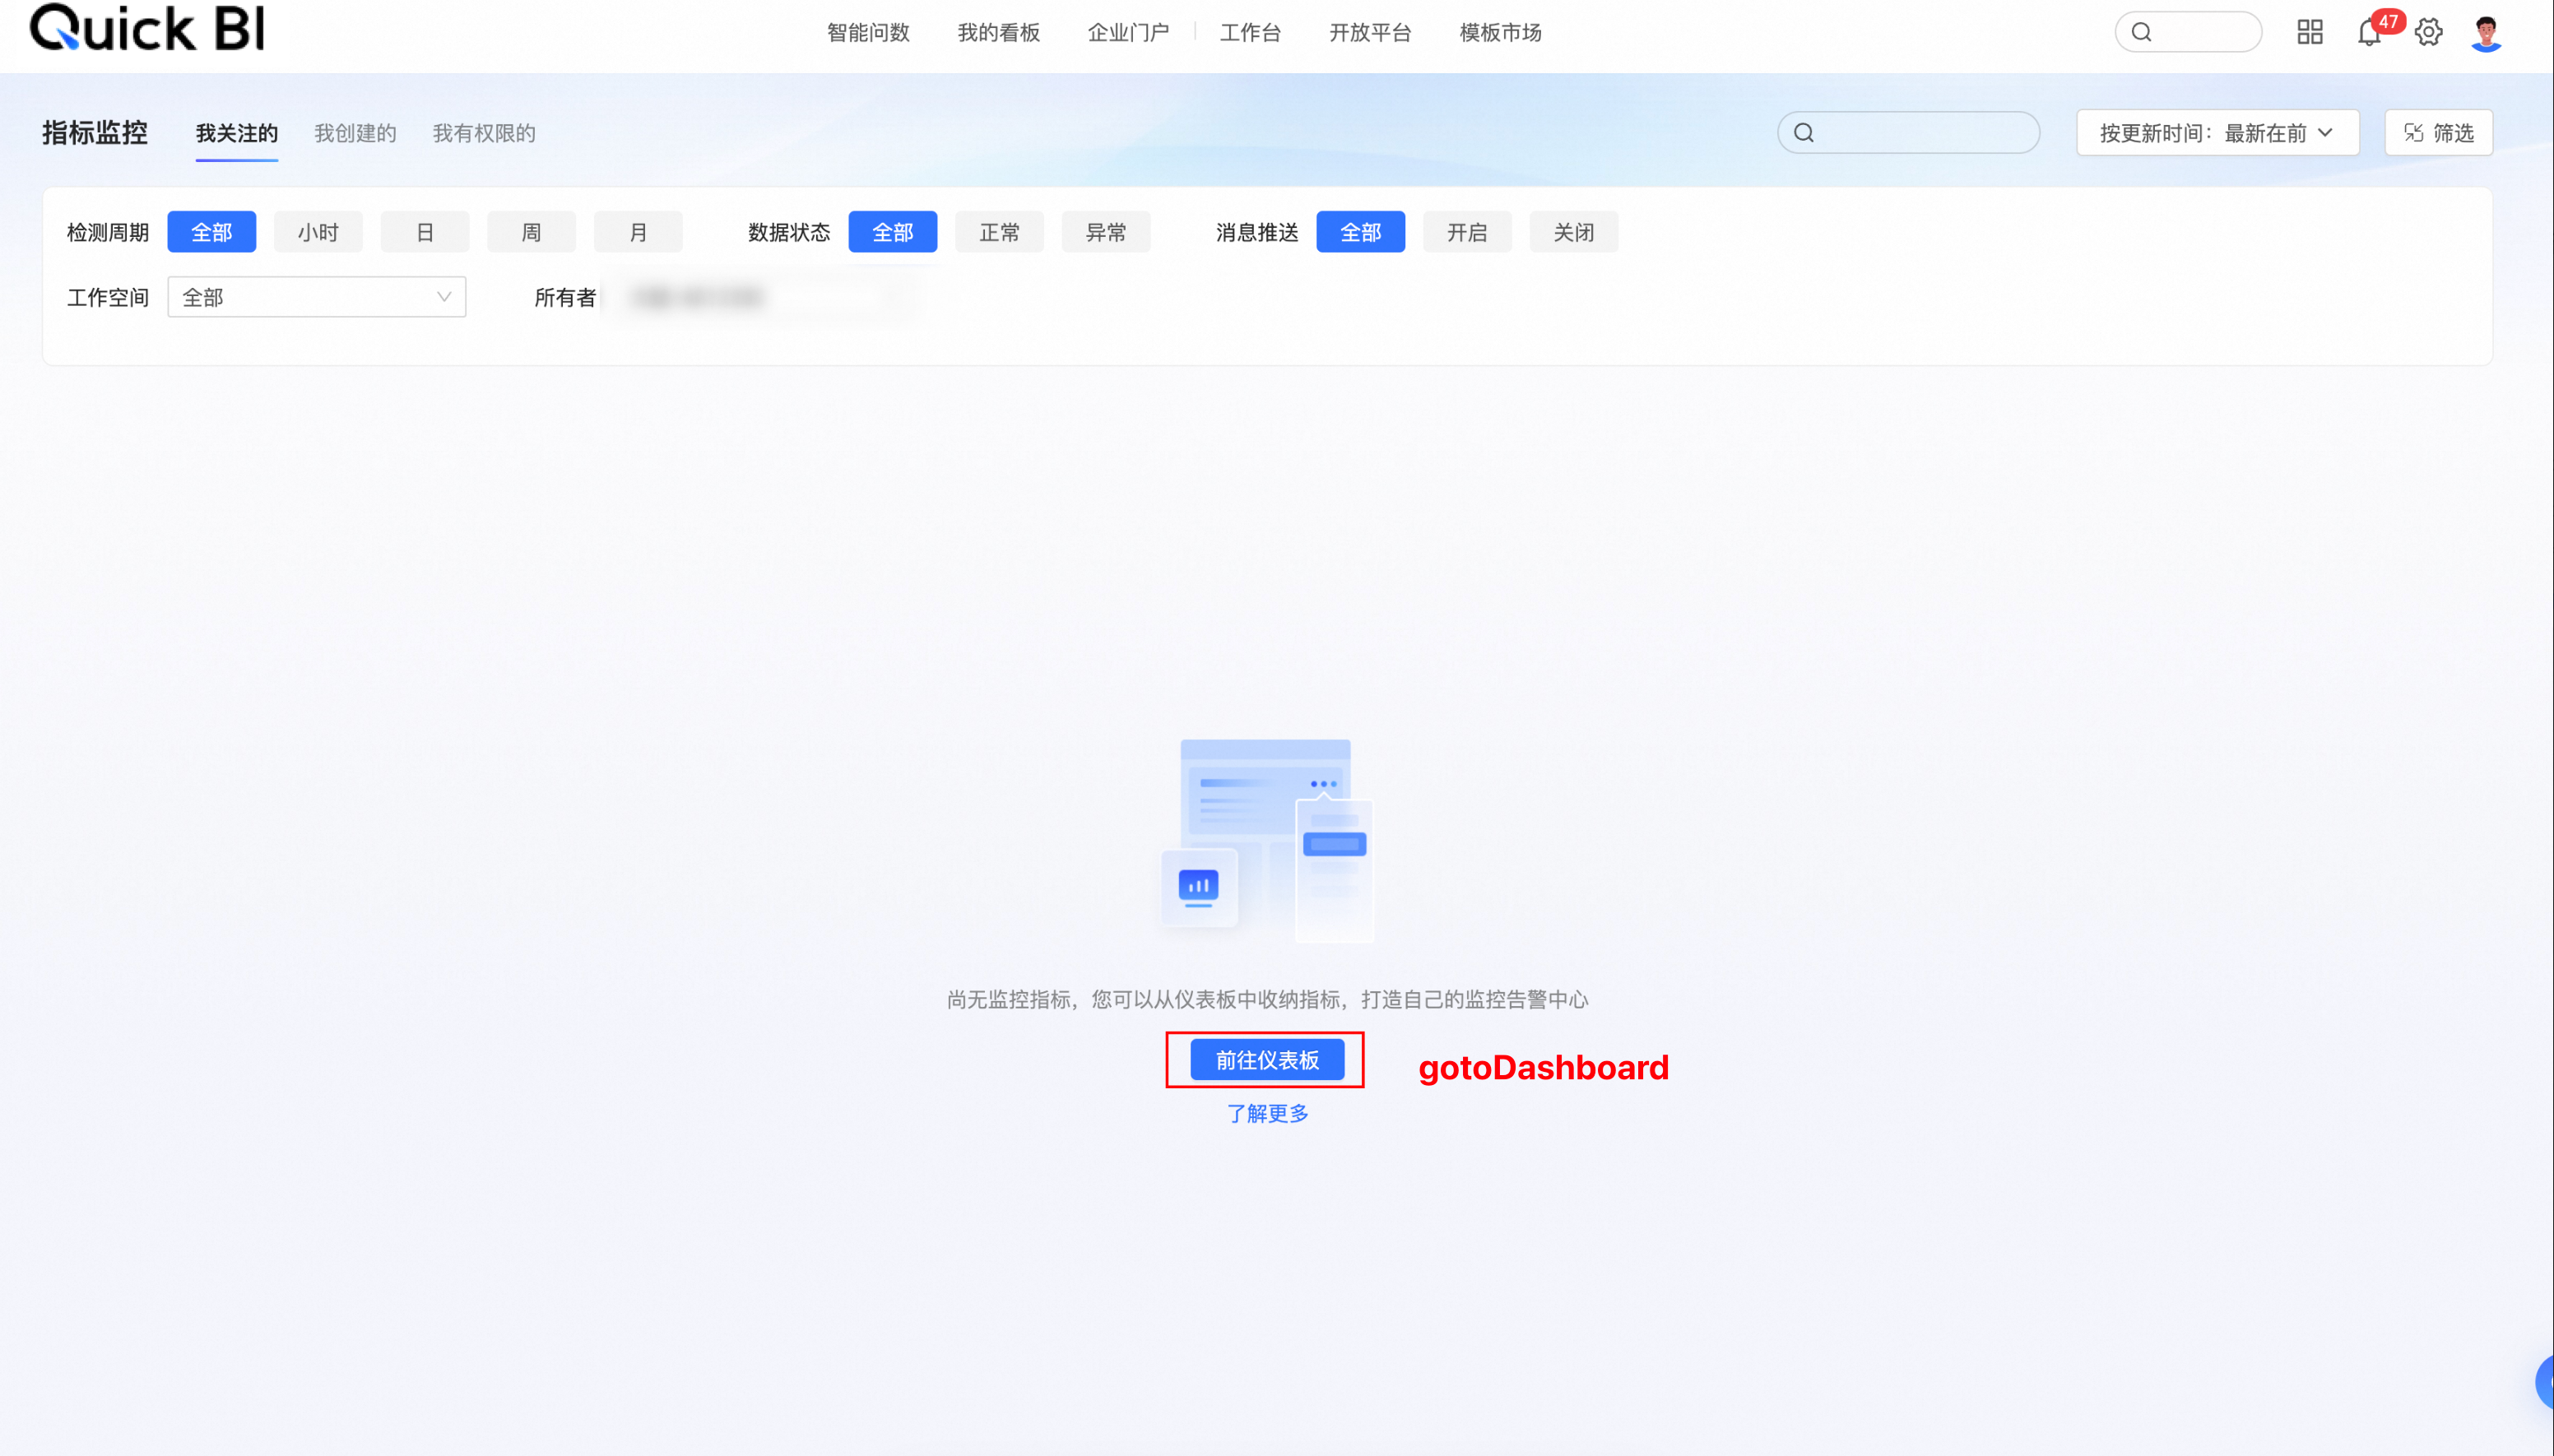The image size is (2554, 1456).
Task: Open the apps grid icon
Action: [x=2309, y=32]
